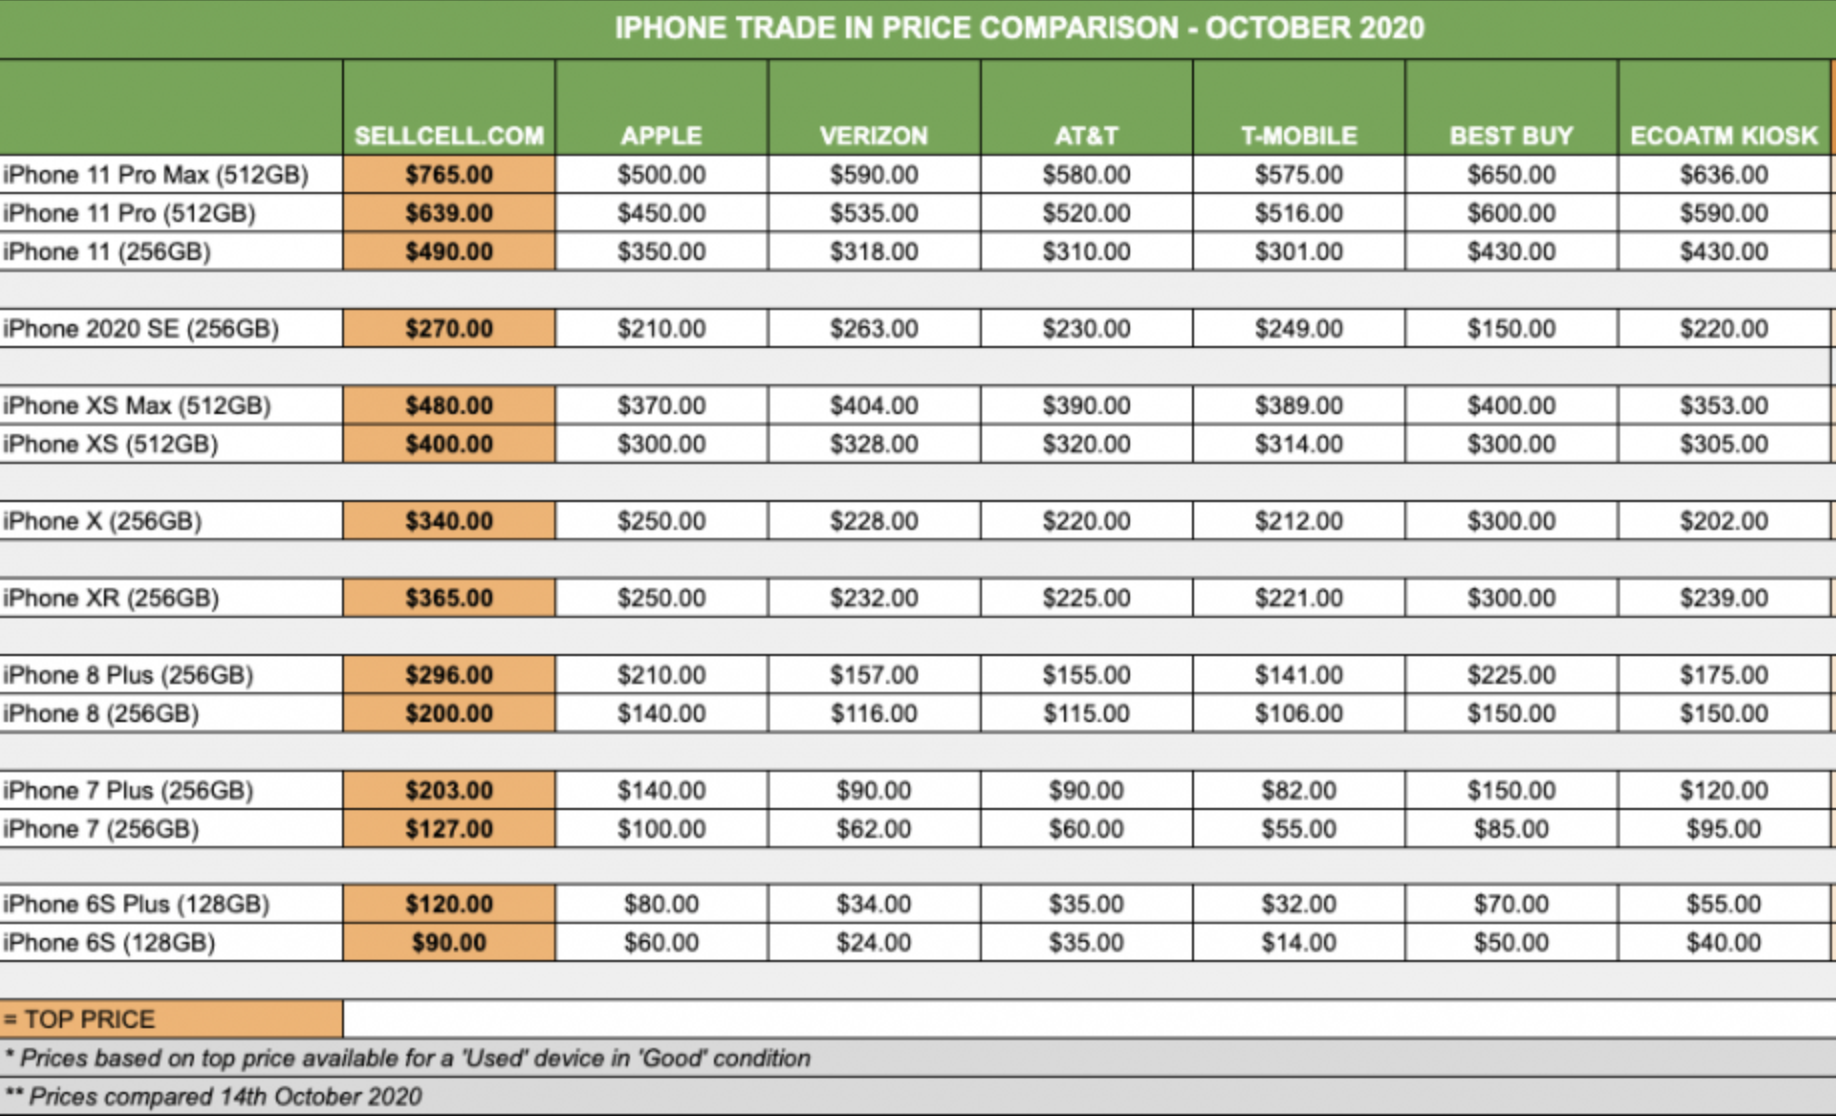Click T-Mobile's $14.00 price for iPhone 6S

point(1298,943)
